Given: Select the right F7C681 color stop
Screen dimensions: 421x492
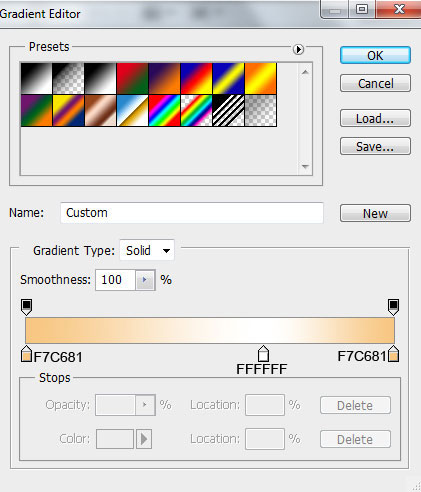Looking at the screenshot, I should tap(393, 354).
